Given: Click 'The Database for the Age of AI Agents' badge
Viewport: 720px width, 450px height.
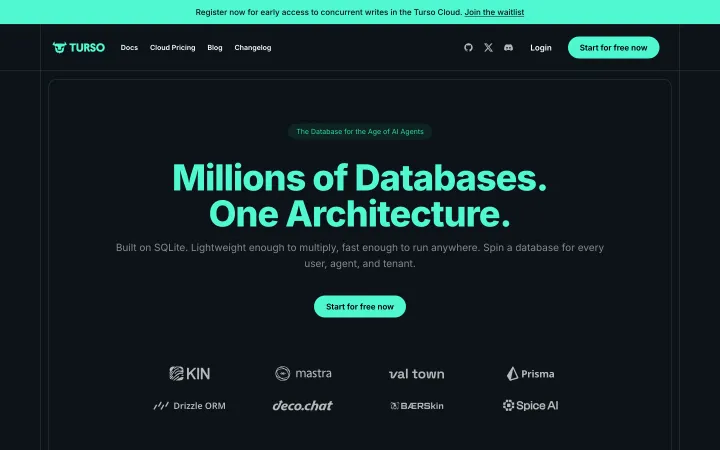Looking at the screenshot, I should pyautogui.click(x=360, y=131).
